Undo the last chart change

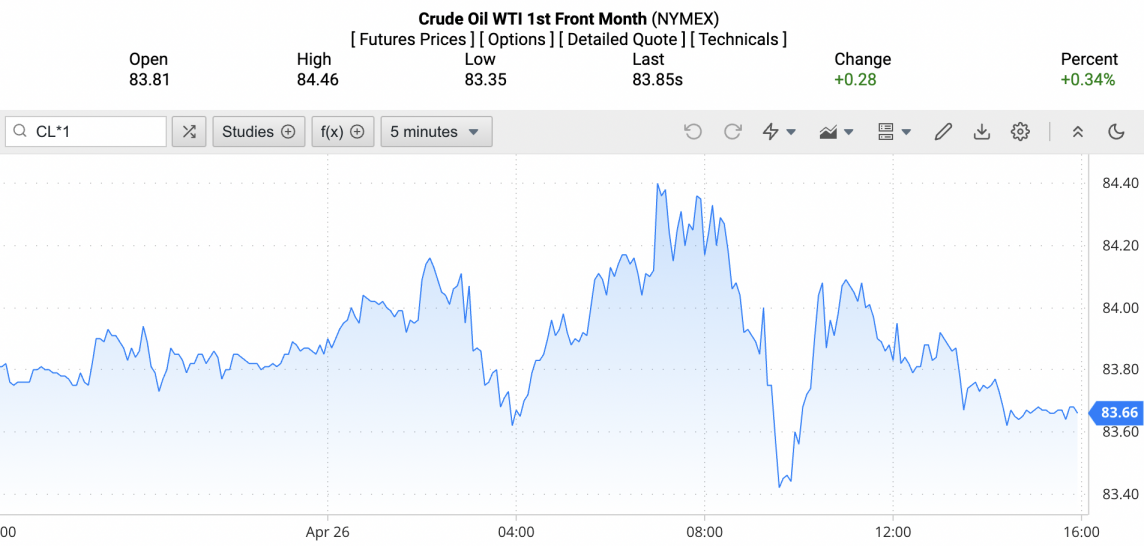693,132
